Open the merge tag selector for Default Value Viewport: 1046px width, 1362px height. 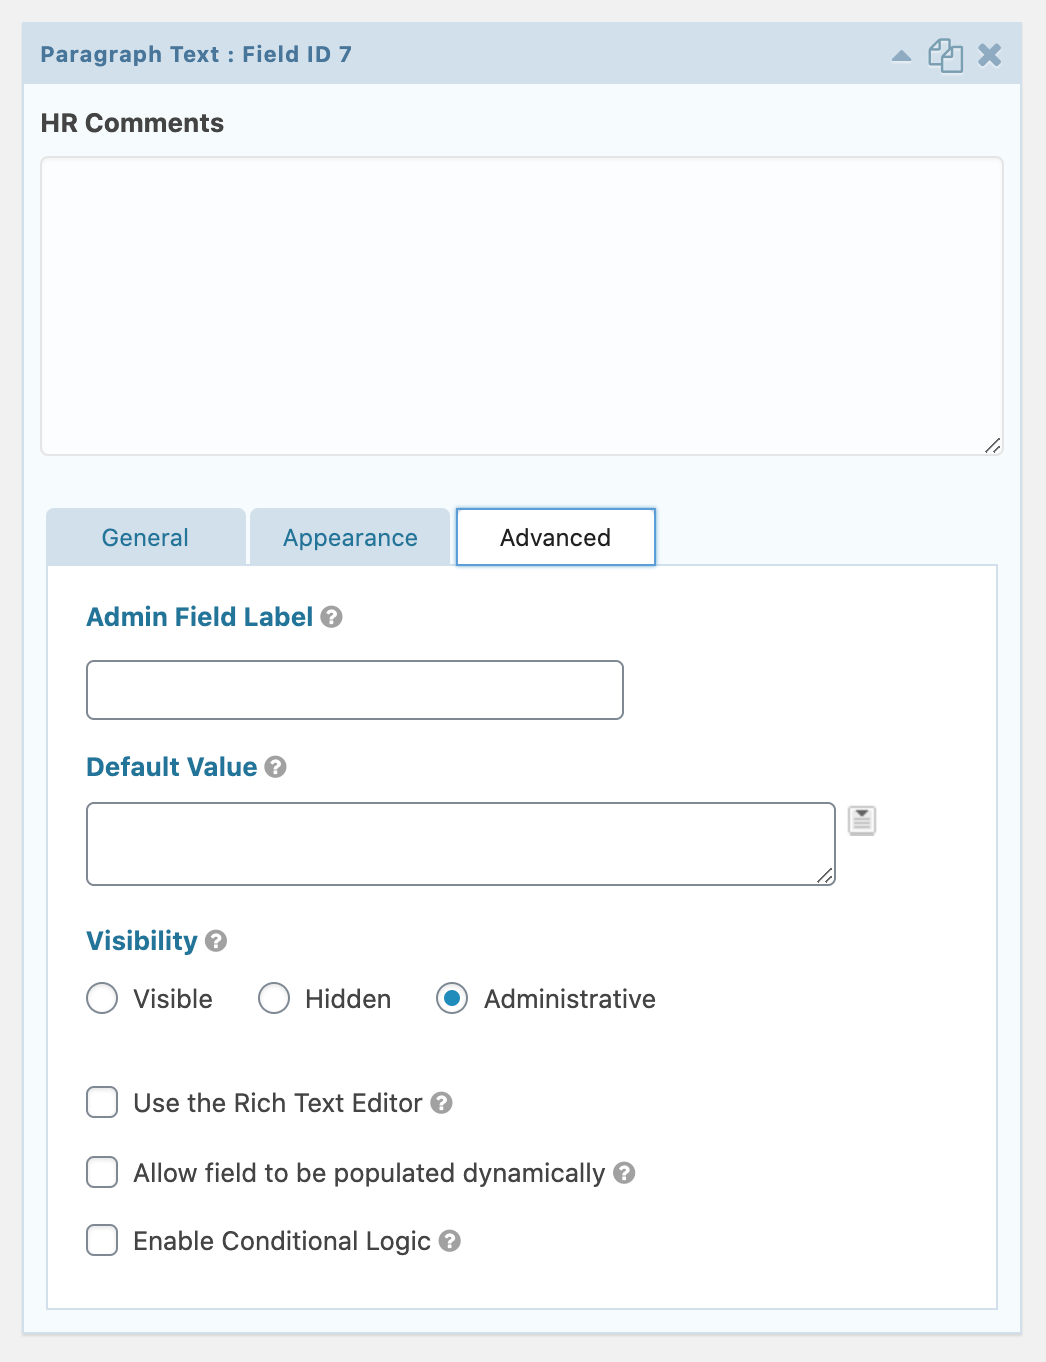tap(862, 821)
